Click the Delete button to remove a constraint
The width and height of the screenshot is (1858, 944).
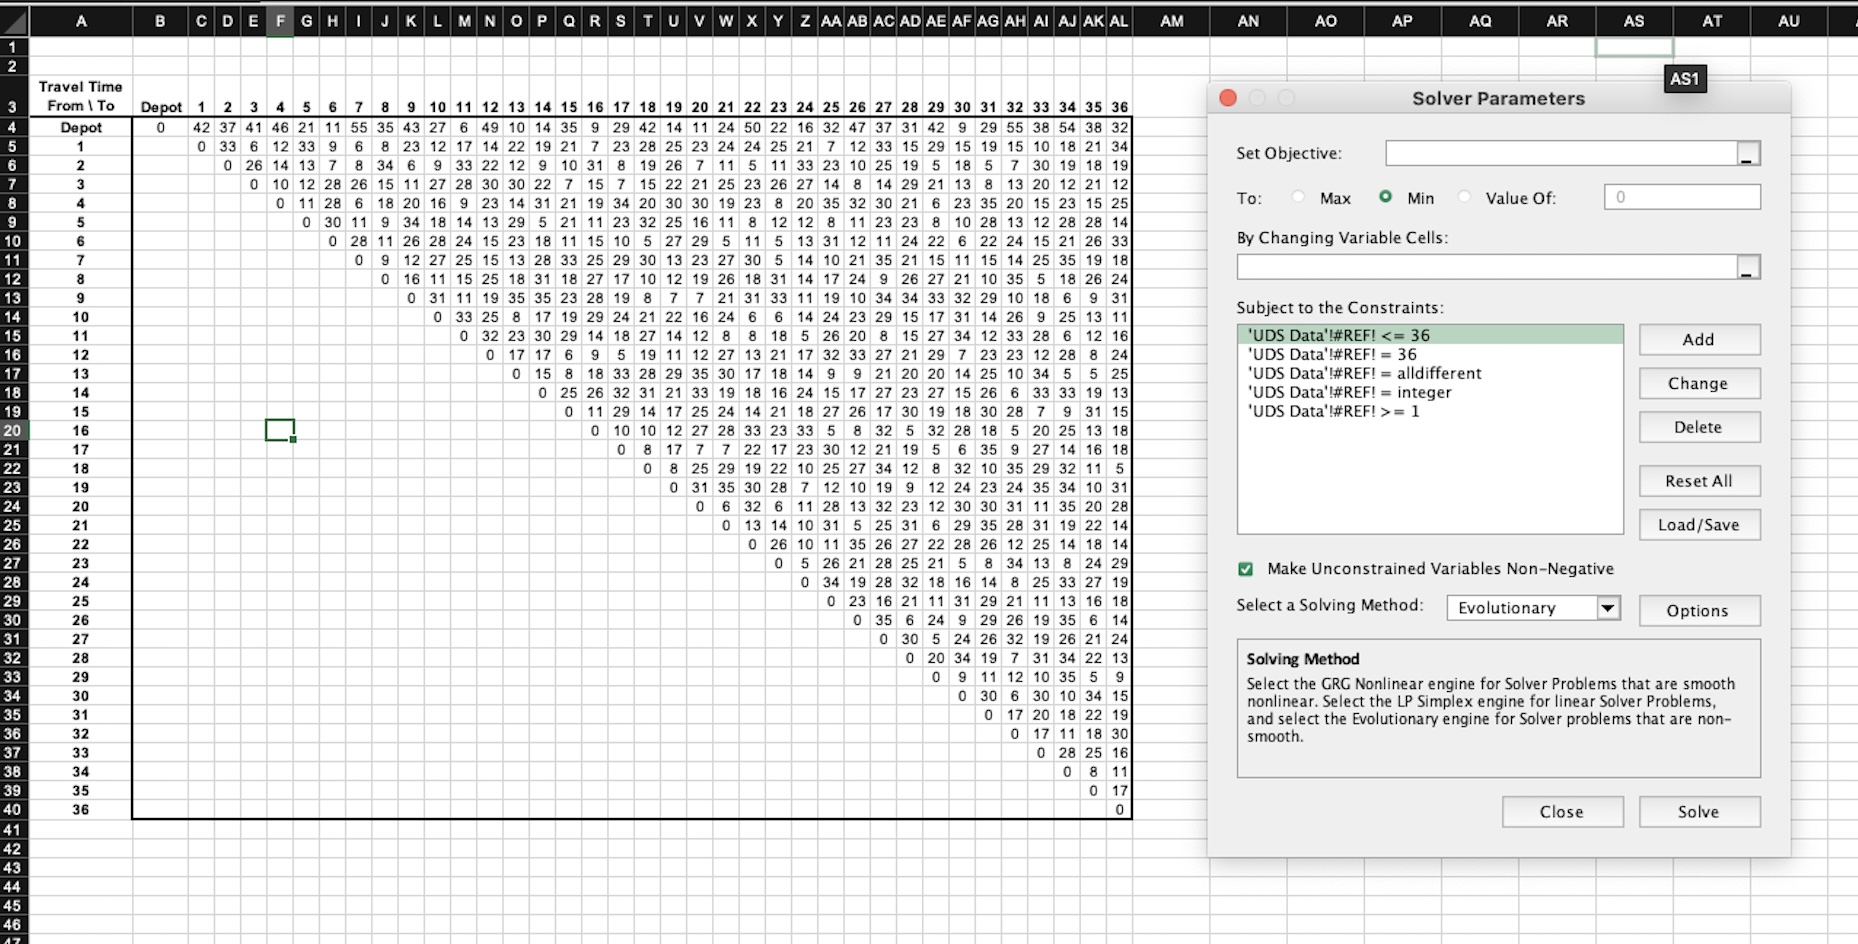[1699, 427]
